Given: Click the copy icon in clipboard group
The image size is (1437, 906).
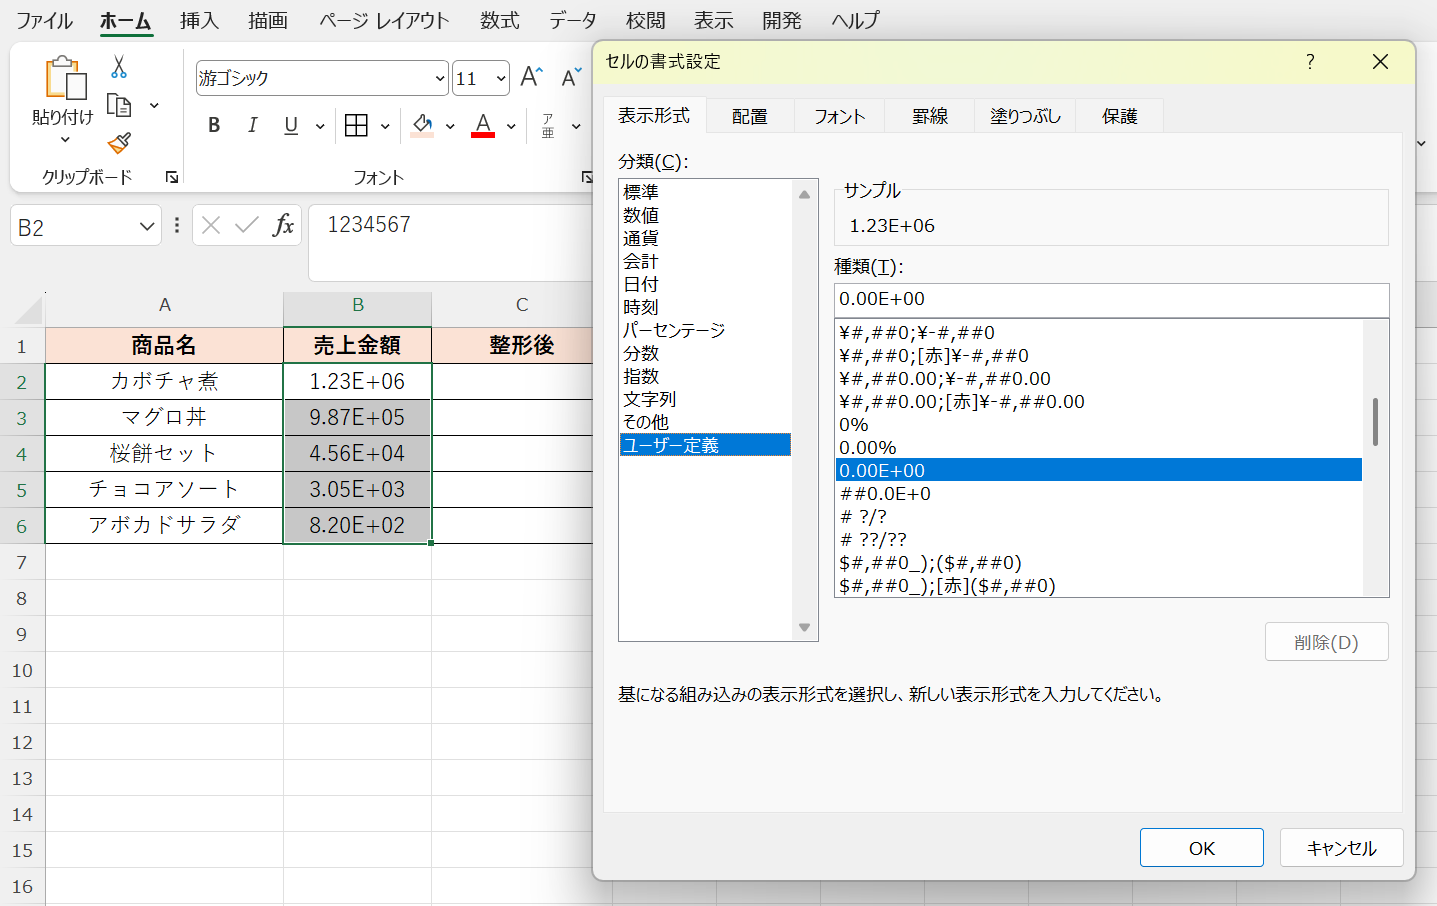Looking at the screenshot, I should [119, 105].
